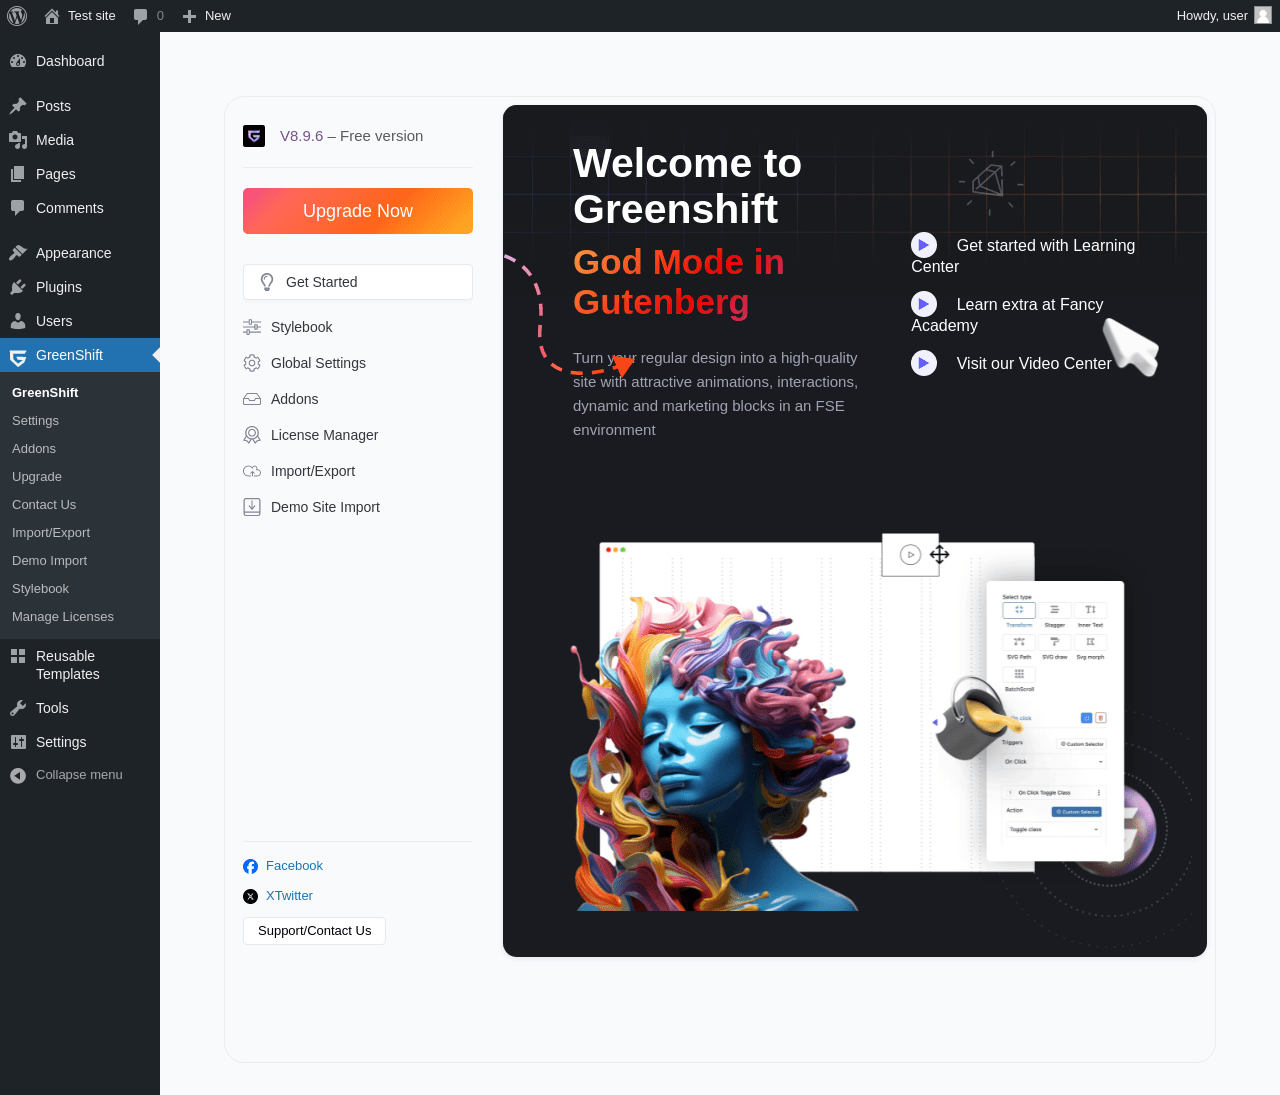
Task: Click the Addons tray icon
Action: 252,399
